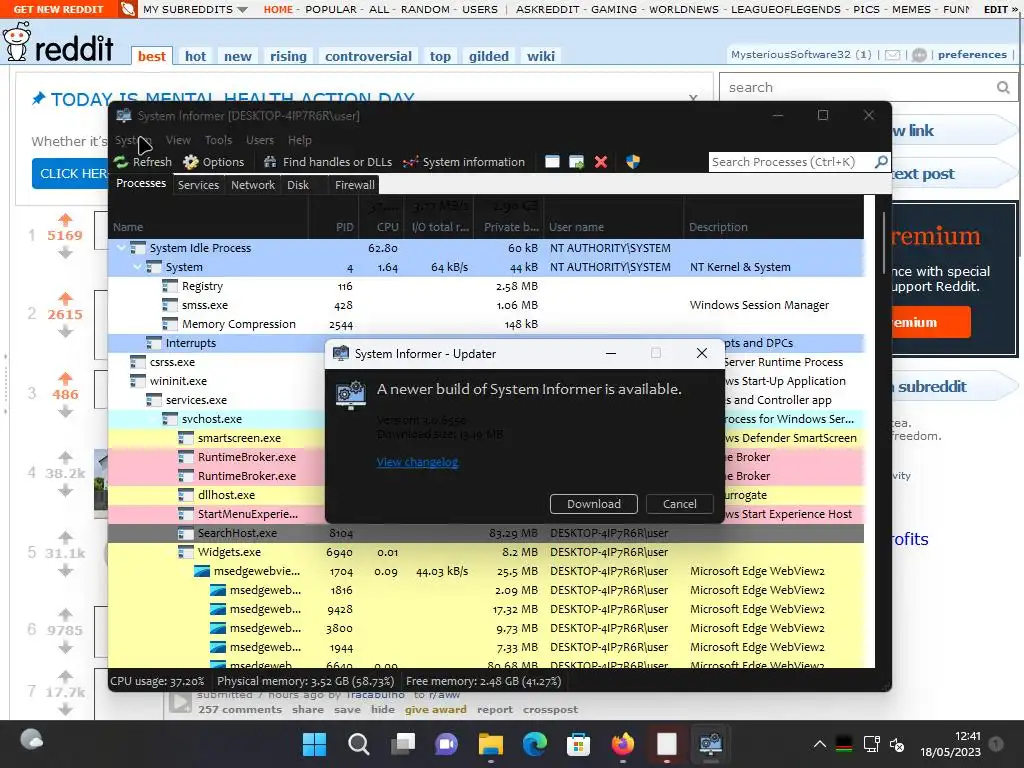Click the find window toolbar icon
This screenshot has height=768, width=1024.
point(552,162)
